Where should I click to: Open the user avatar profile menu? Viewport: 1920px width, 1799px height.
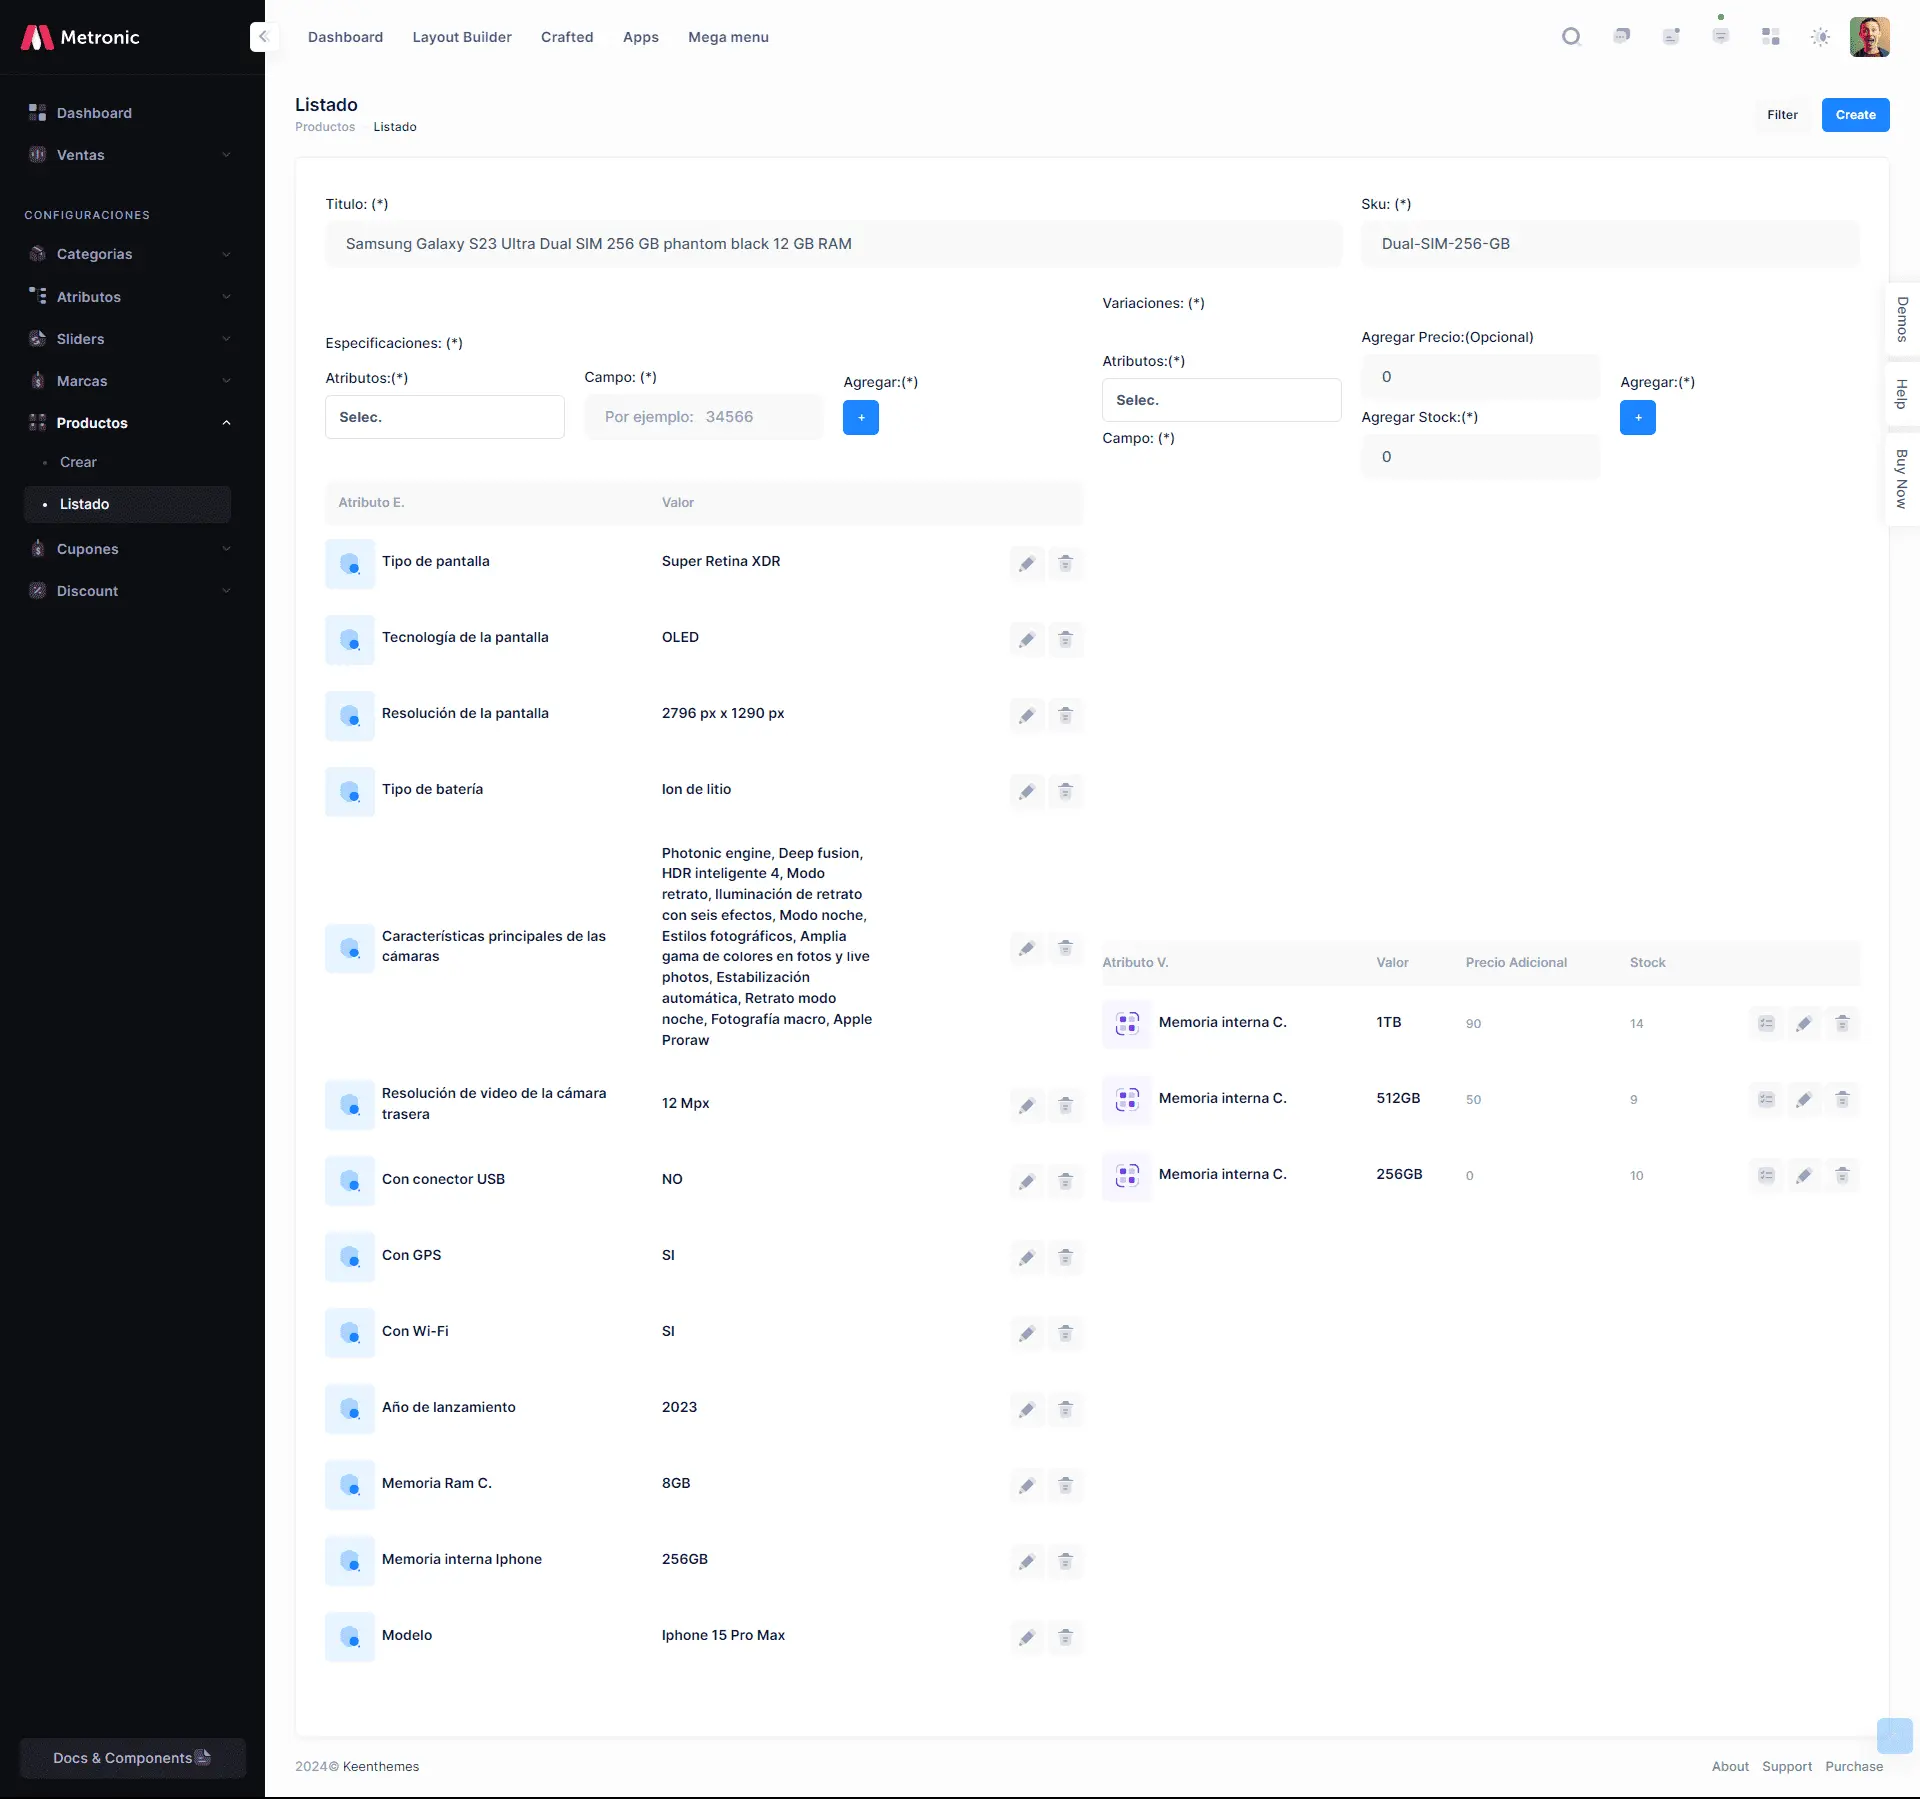1869,37
